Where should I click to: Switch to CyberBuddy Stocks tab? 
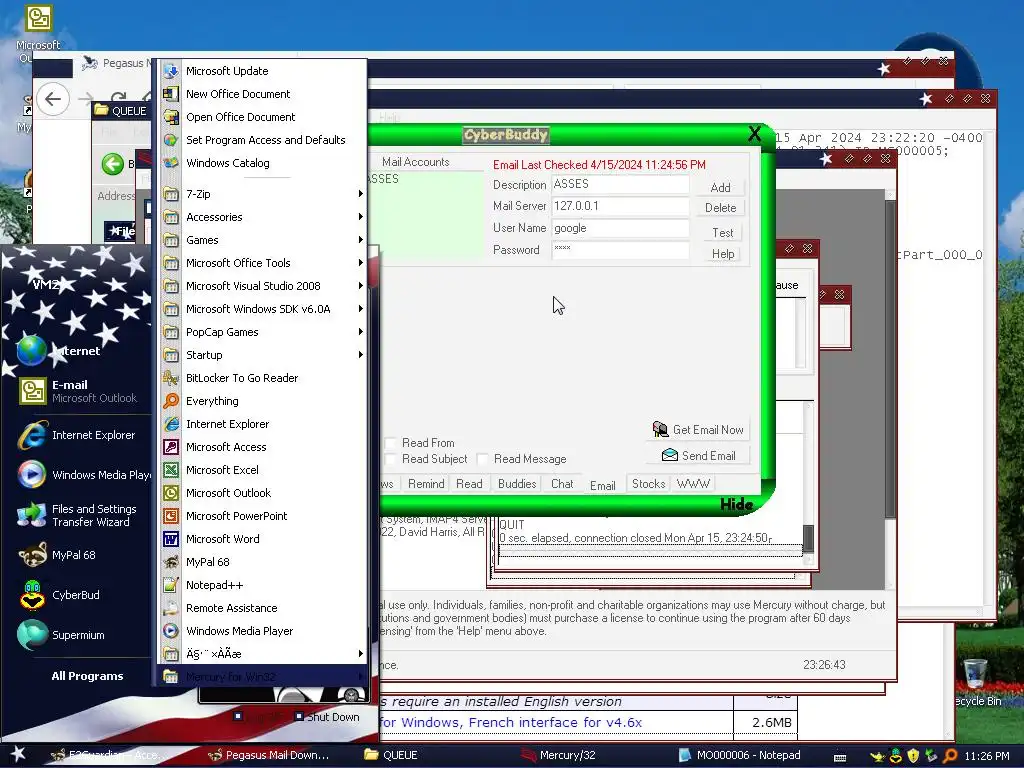[x=648, y=484]
